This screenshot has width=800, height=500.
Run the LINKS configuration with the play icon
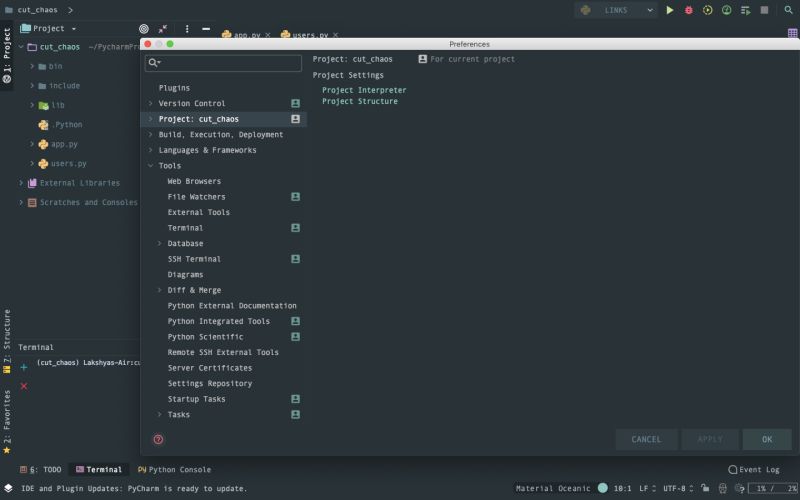coord(669,10)
